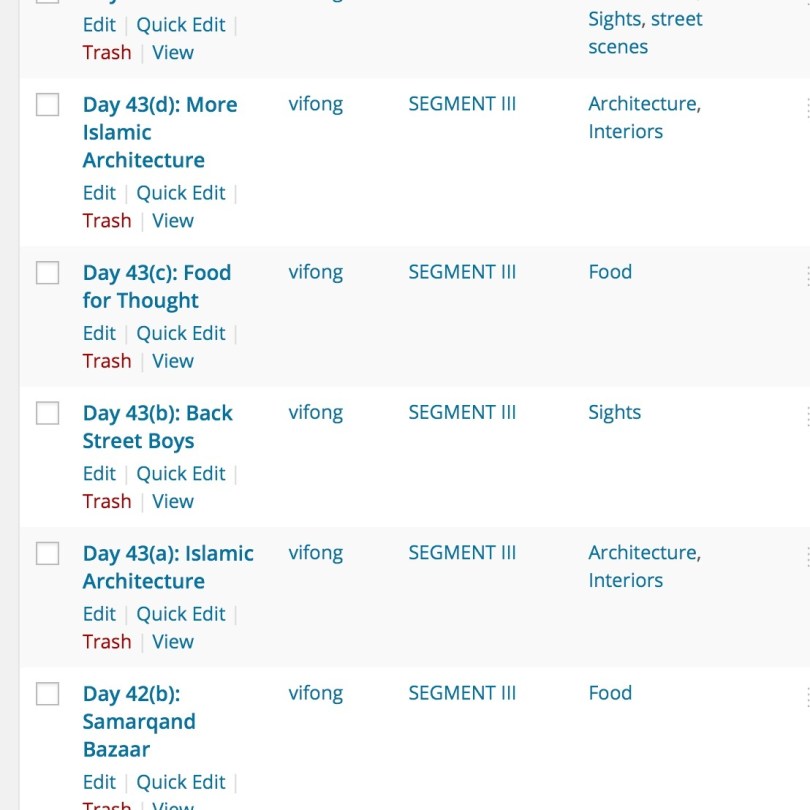Click Architecture tag in Day 43(d) row

point(643,104)
